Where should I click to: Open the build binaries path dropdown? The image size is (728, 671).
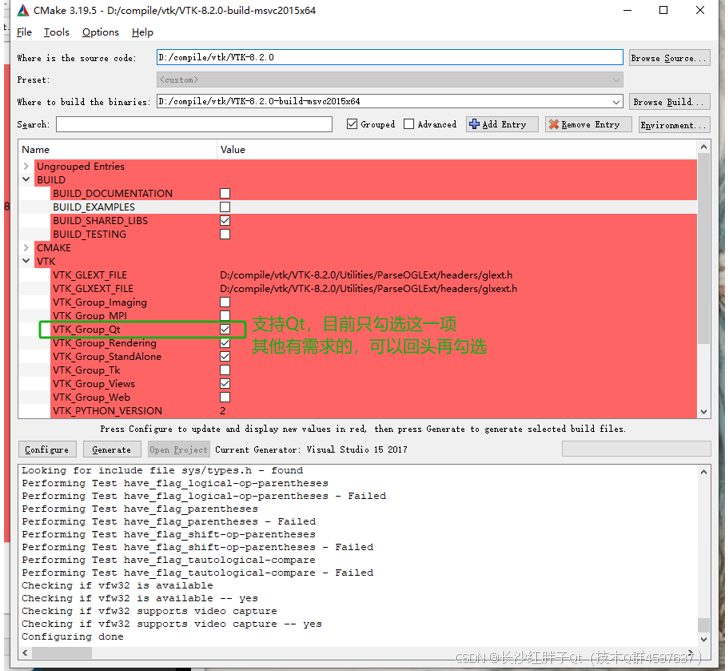point(616,102)
